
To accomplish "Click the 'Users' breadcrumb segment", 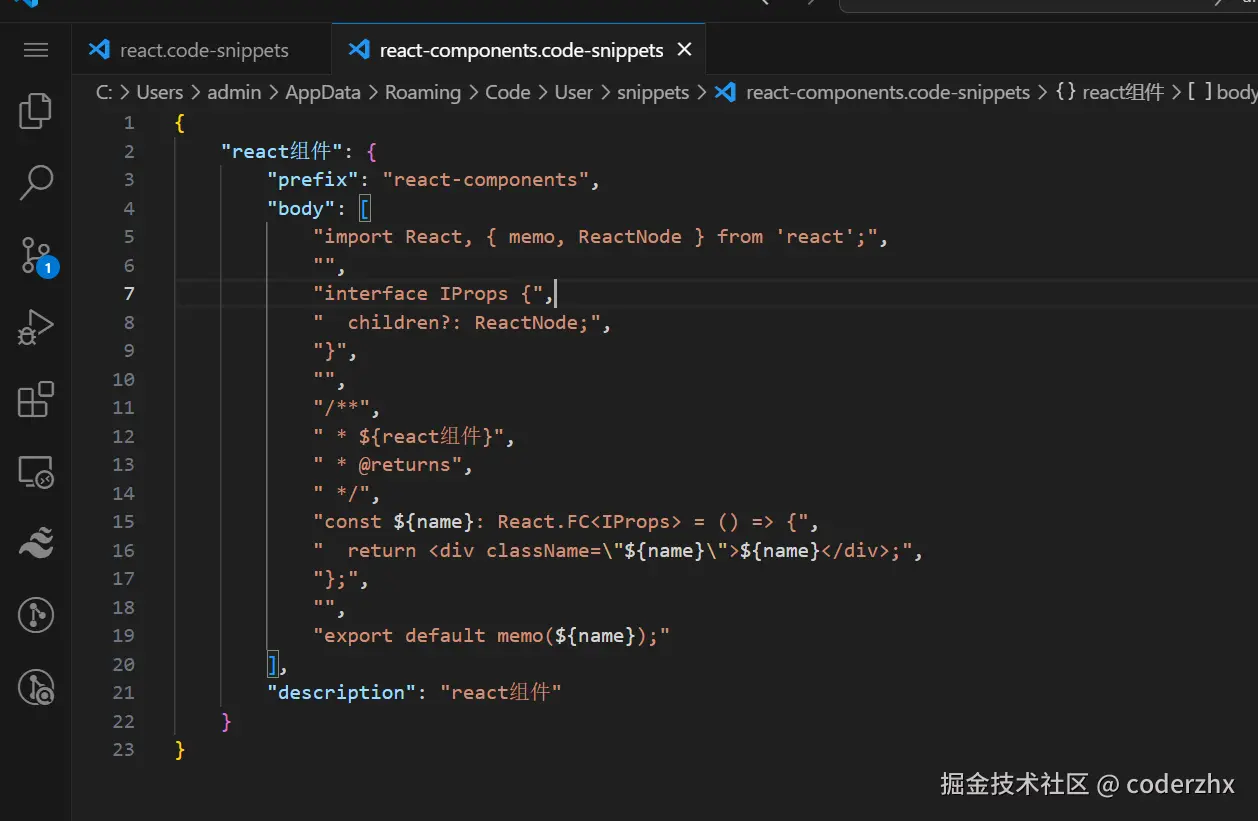I will point(159,92).
